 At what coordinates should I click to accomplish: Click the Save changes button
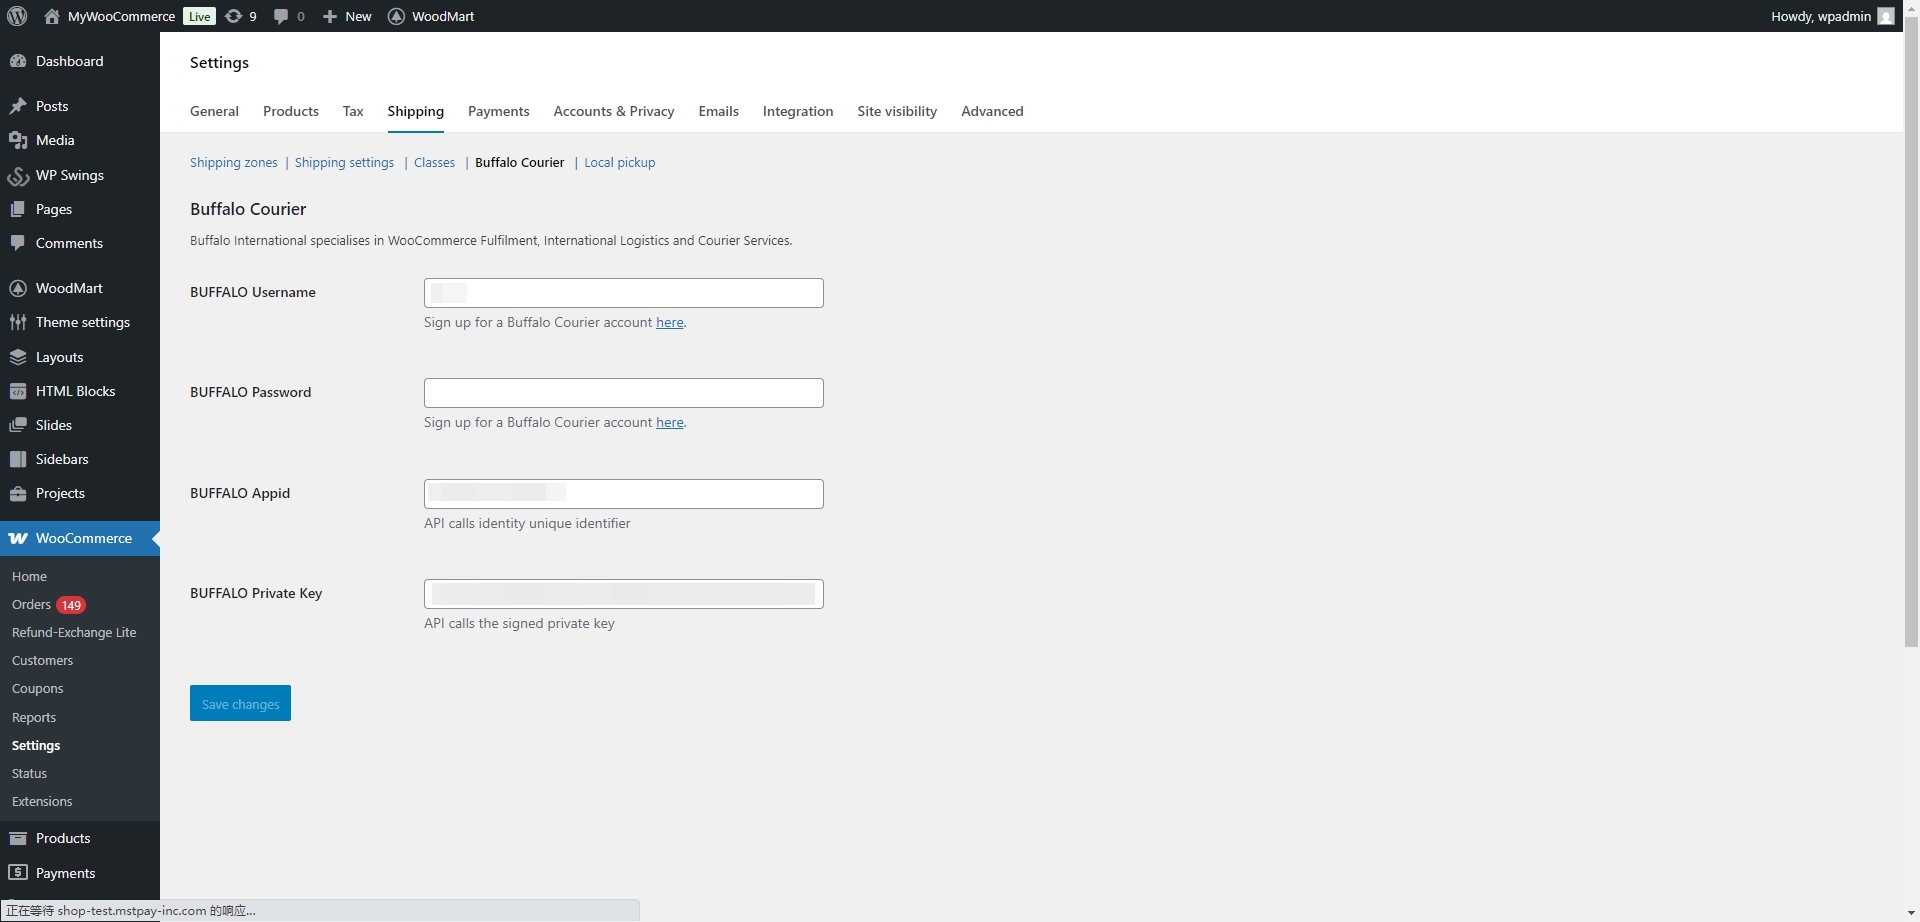pyautogui.click(x=240, y=703)
